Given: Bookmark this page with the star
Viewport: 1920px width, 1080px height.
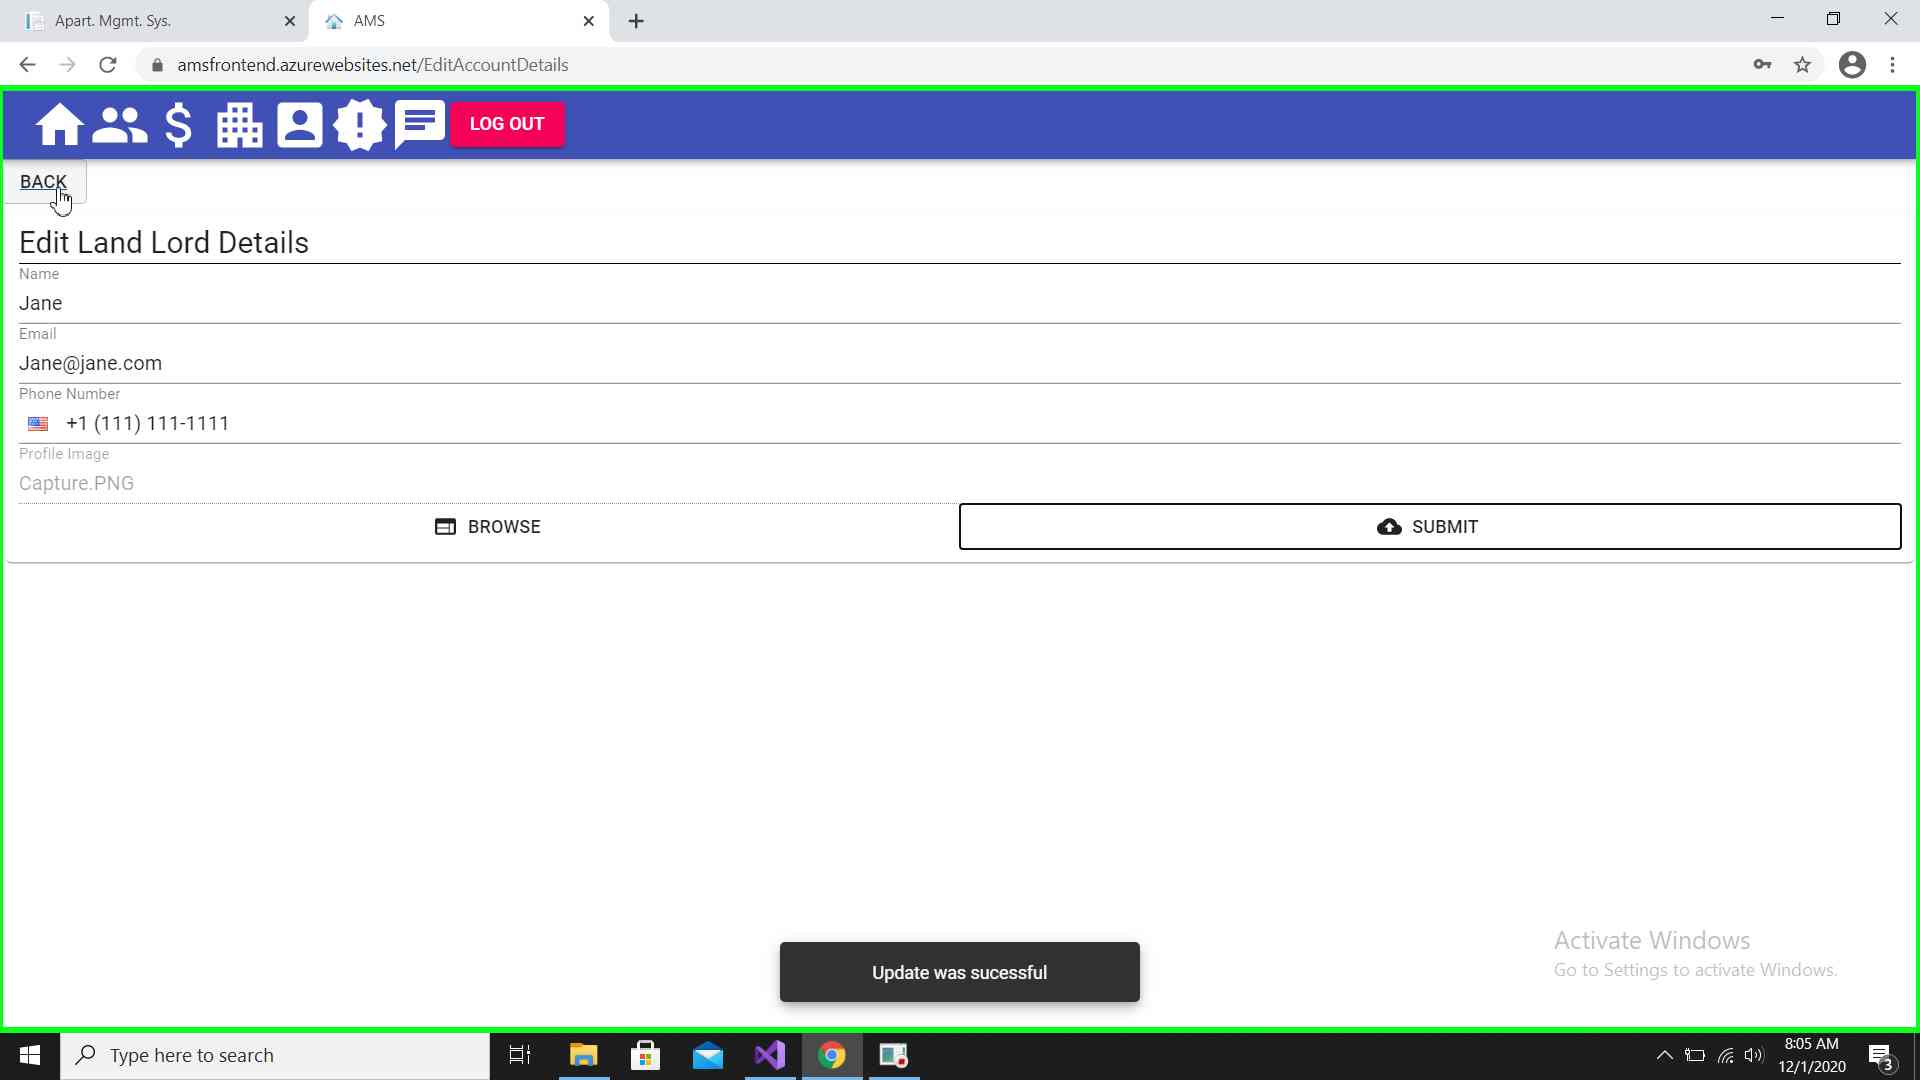Looking at the screenshot, I should 1802,65.
